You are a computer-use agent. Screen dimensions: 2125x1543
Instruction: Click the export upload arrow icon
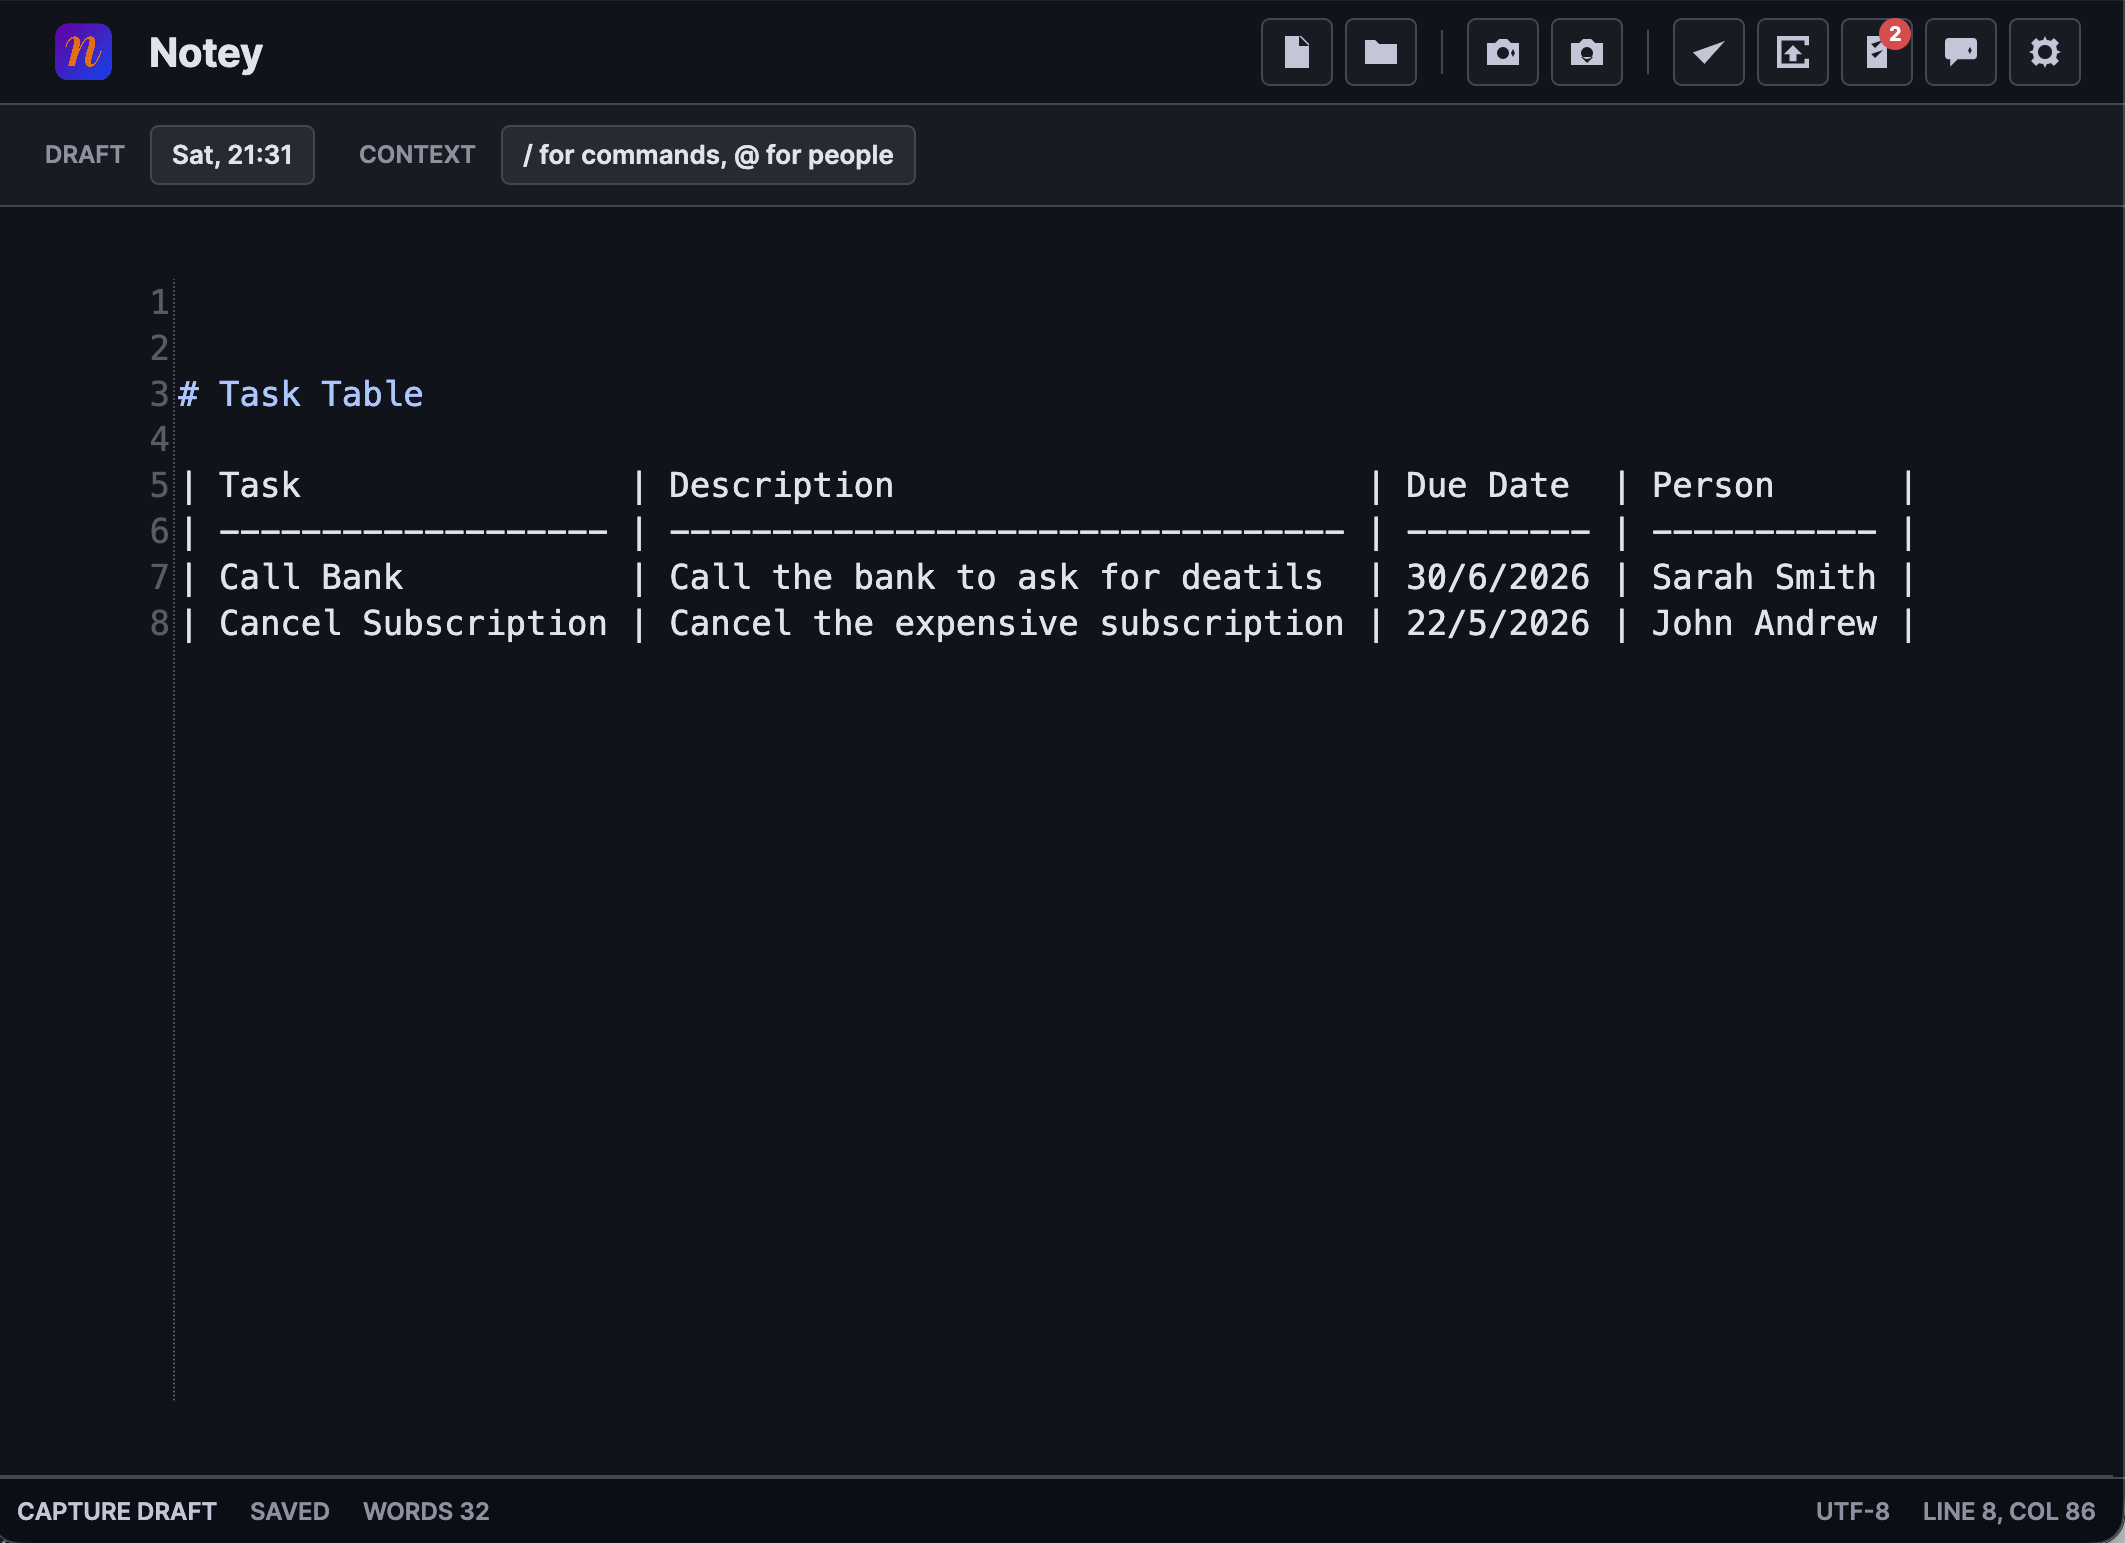click(1792, 52)
